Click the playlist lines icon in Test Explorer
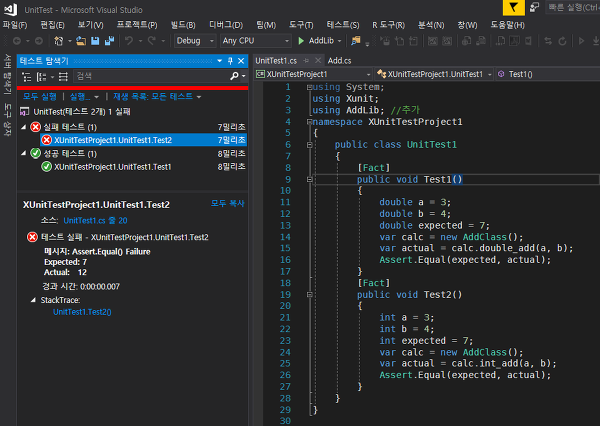 pyautogui.click(x=63, y=77)
